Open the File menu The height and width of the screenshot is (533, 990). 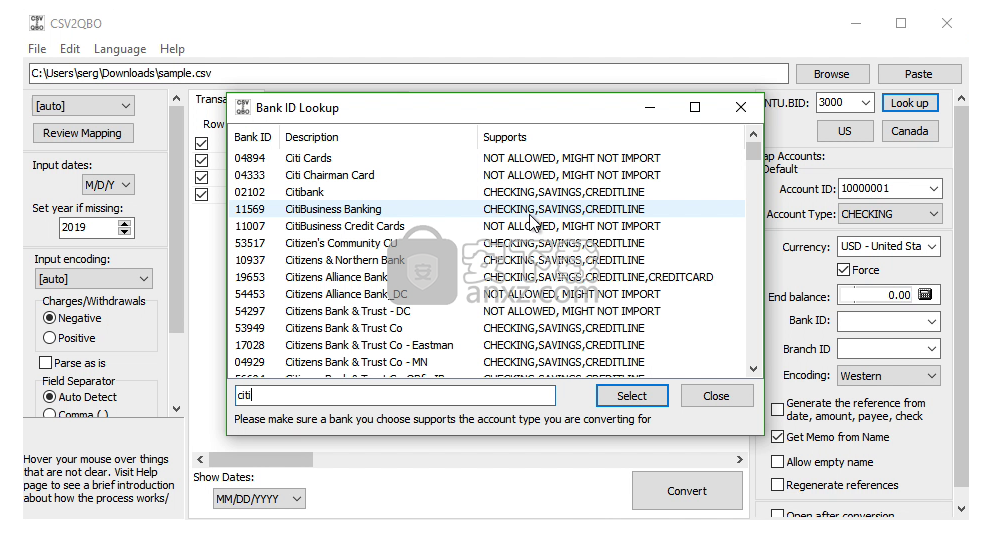click(x=37, y=49)
